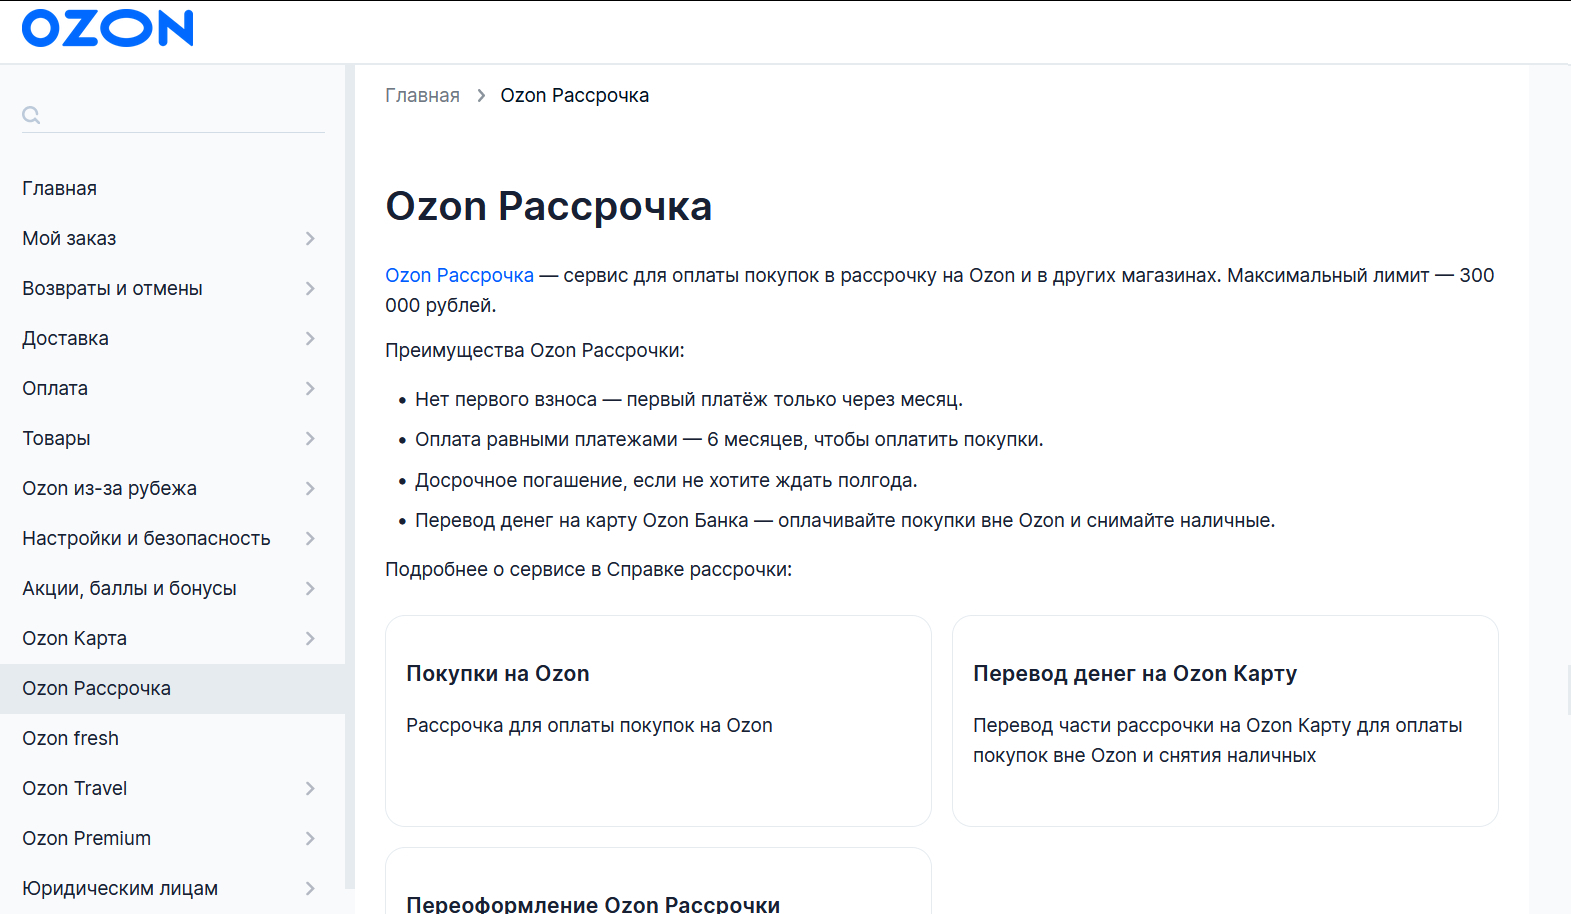Expand the Оплата section chevron
The width and height of the screenshot is (1571, 914).
point(310,389)
